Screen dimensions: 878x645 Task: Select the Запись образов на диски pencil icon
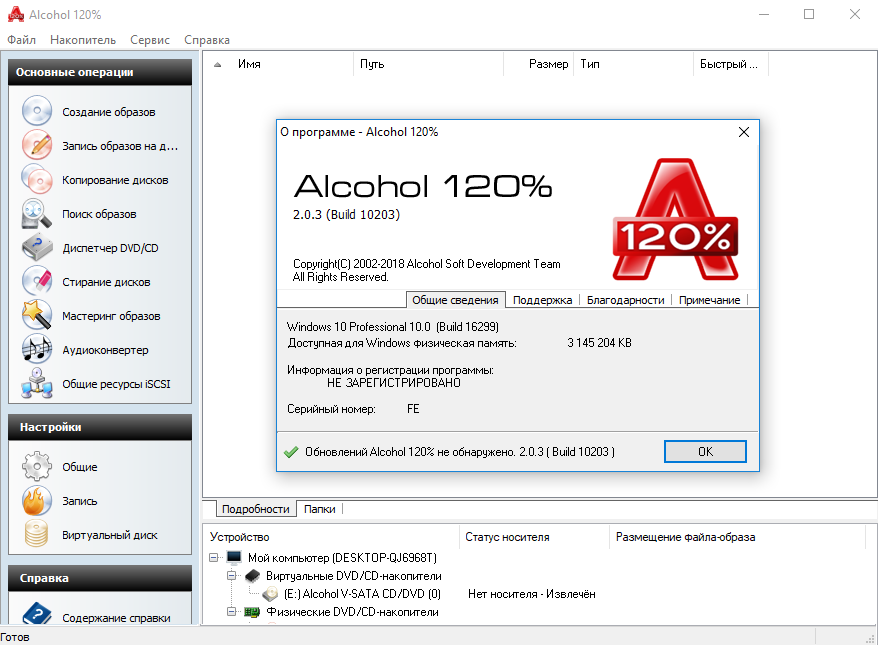click(x=37, y=145)
